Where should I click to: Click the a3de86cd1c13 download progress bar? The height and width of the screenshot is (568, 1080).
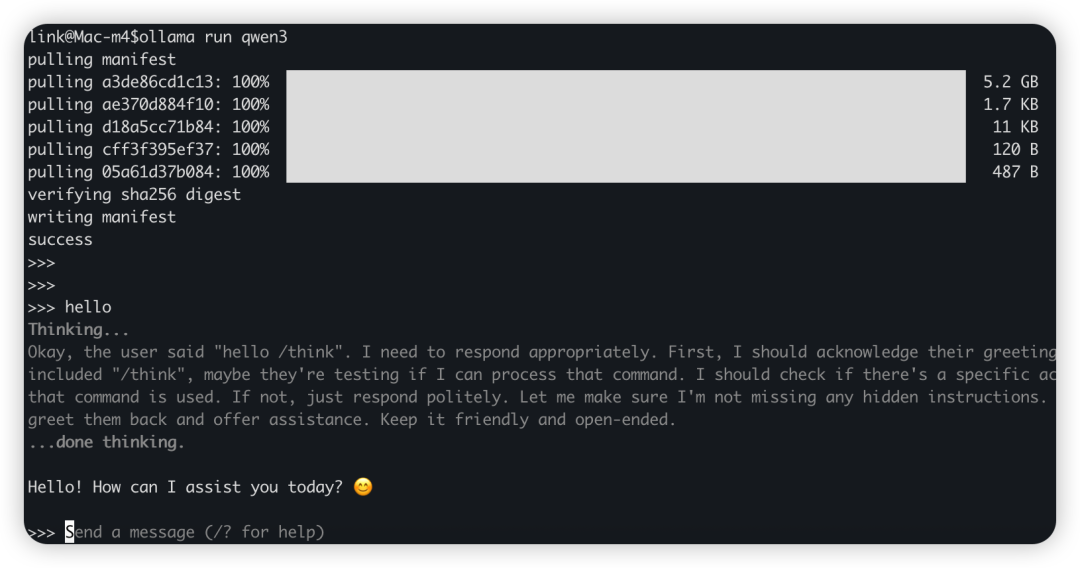pos(625,81)
